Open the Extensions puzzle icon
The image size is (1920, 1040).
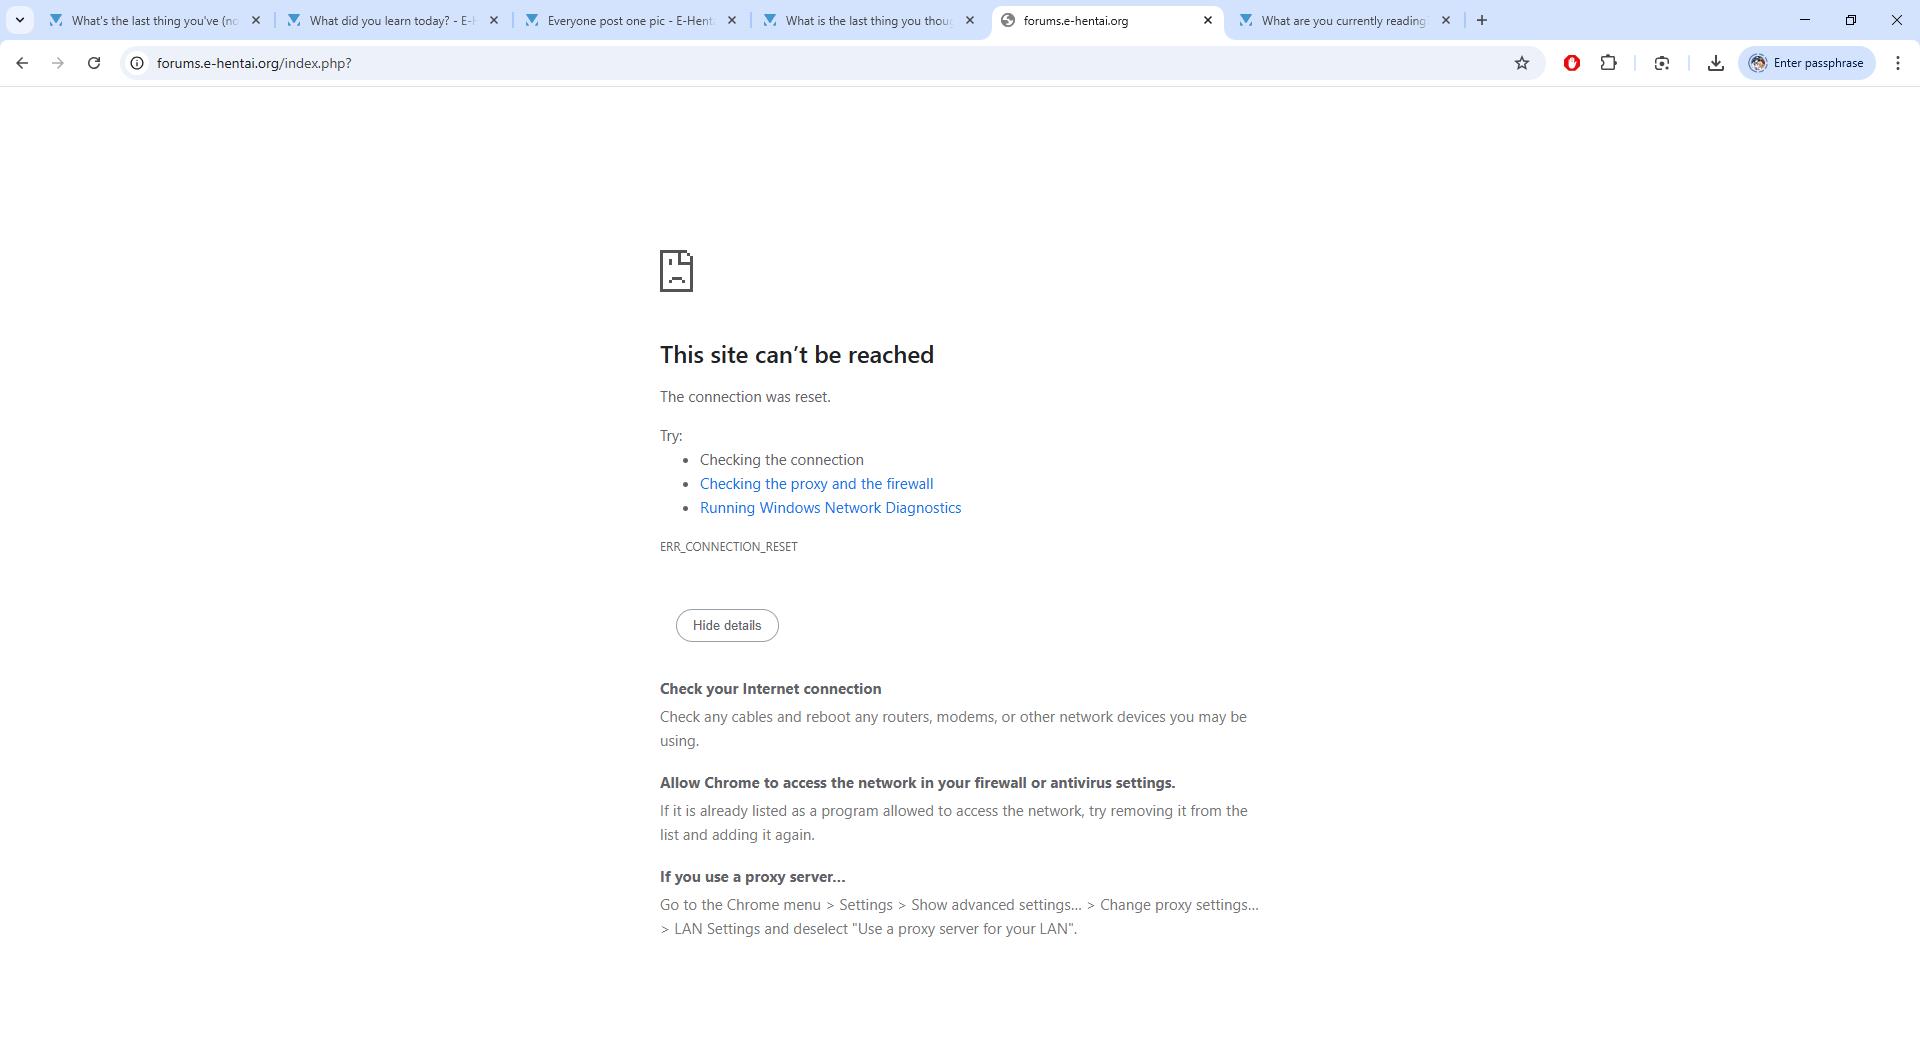click(1608, 63)
